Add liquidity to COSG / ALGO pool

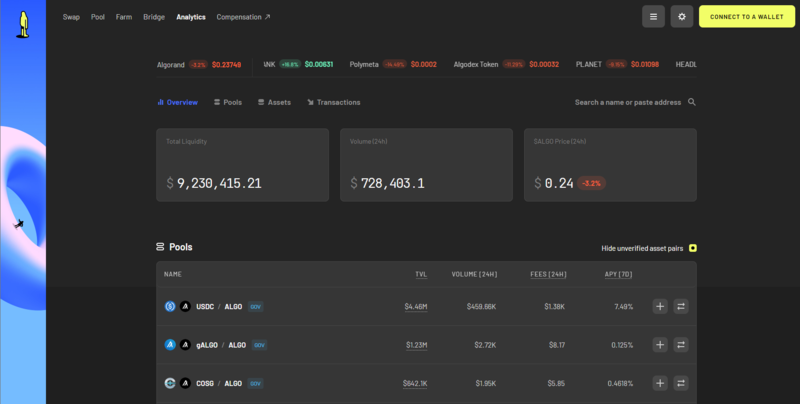tap(660, 383)
